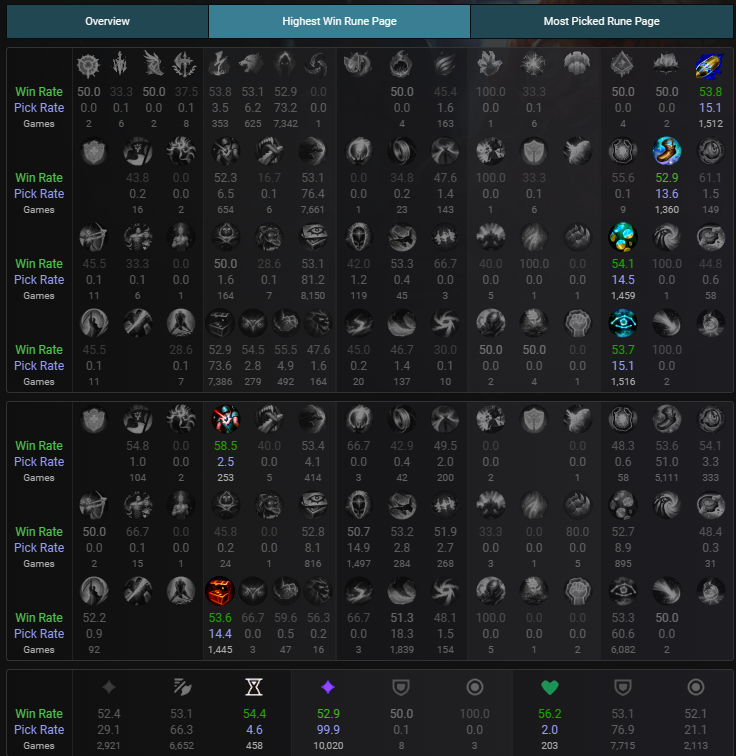Select the Hail of Blades keystone icon

click(318, 66)
